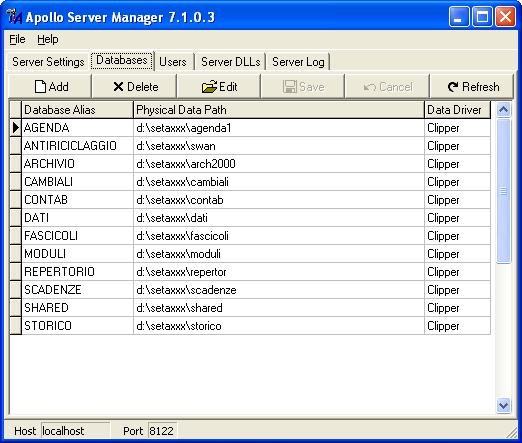
Task: Open the Server DLLs tab
Action: [231, 62]
